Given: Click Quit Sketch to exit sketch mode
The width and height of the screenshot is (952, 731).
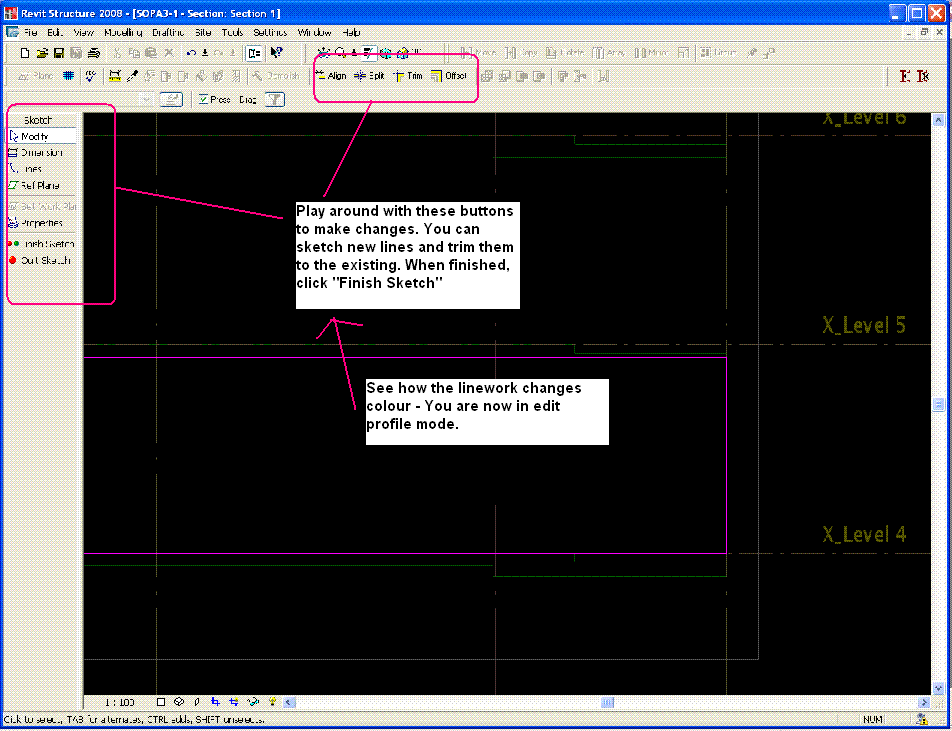Looking at the screenshot, I should (x=42, y=260).
